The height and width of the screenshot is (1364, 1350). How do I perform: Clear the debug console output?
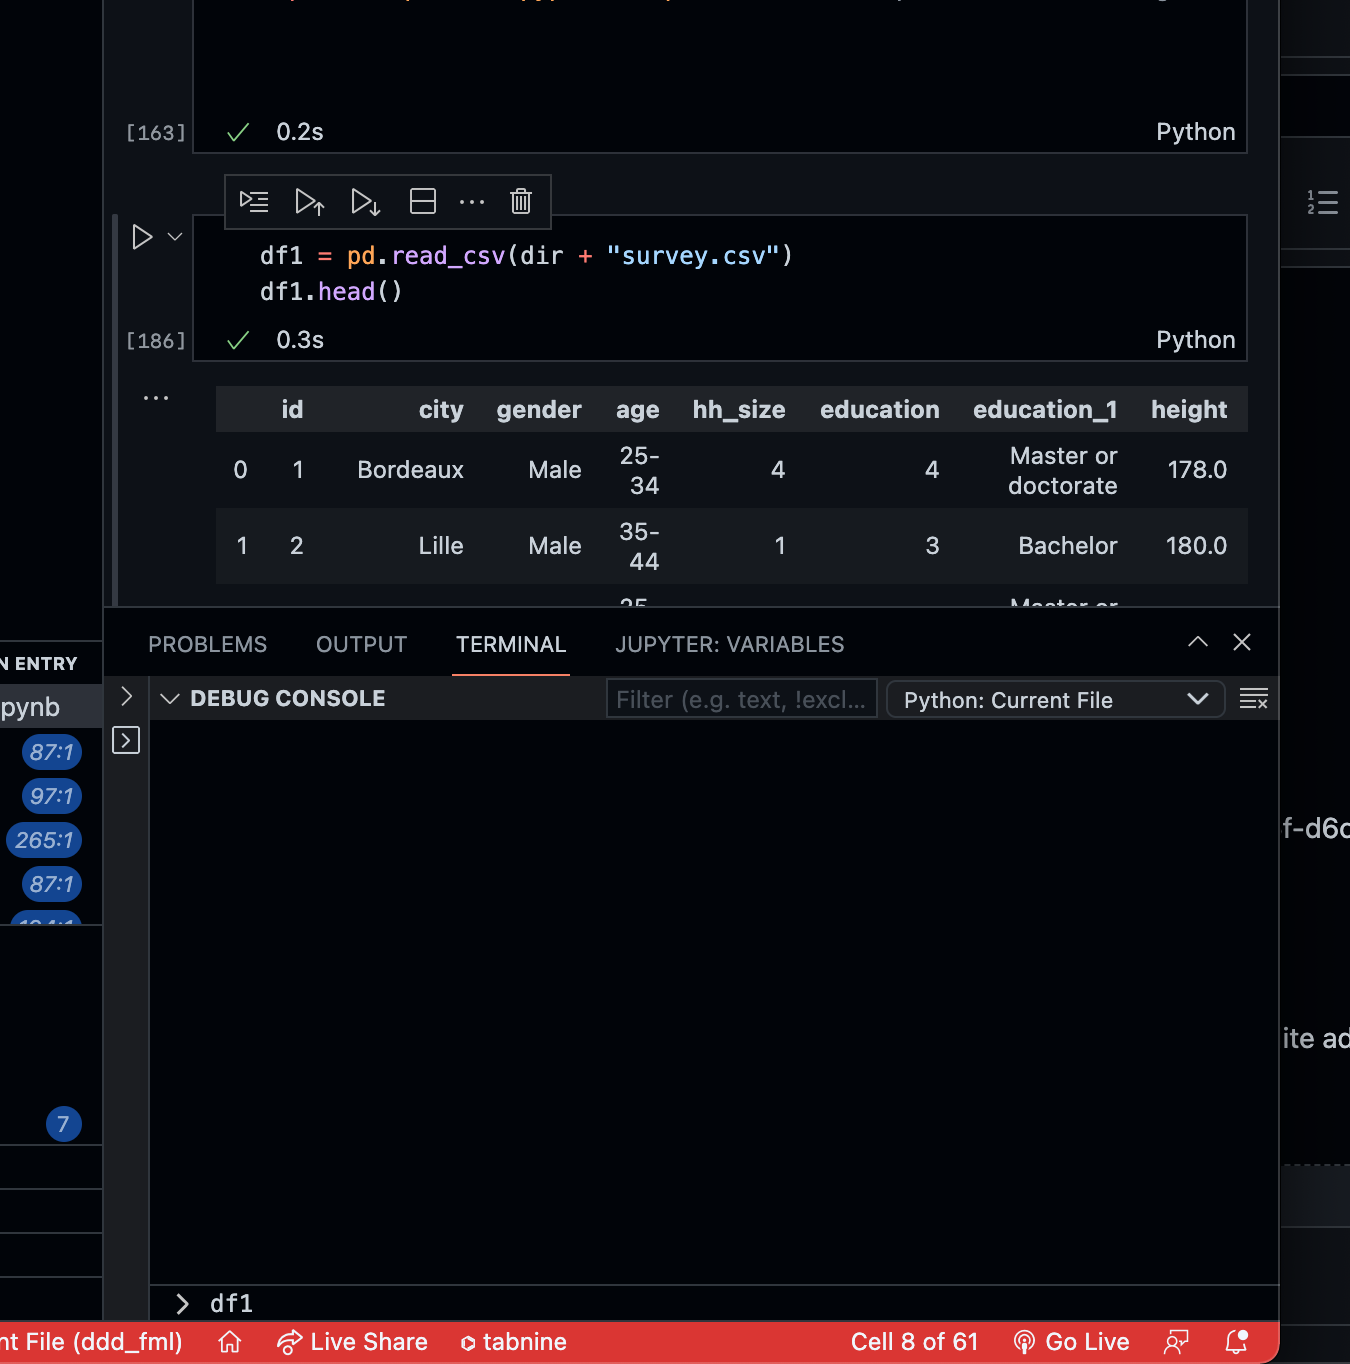point(1254,698)
